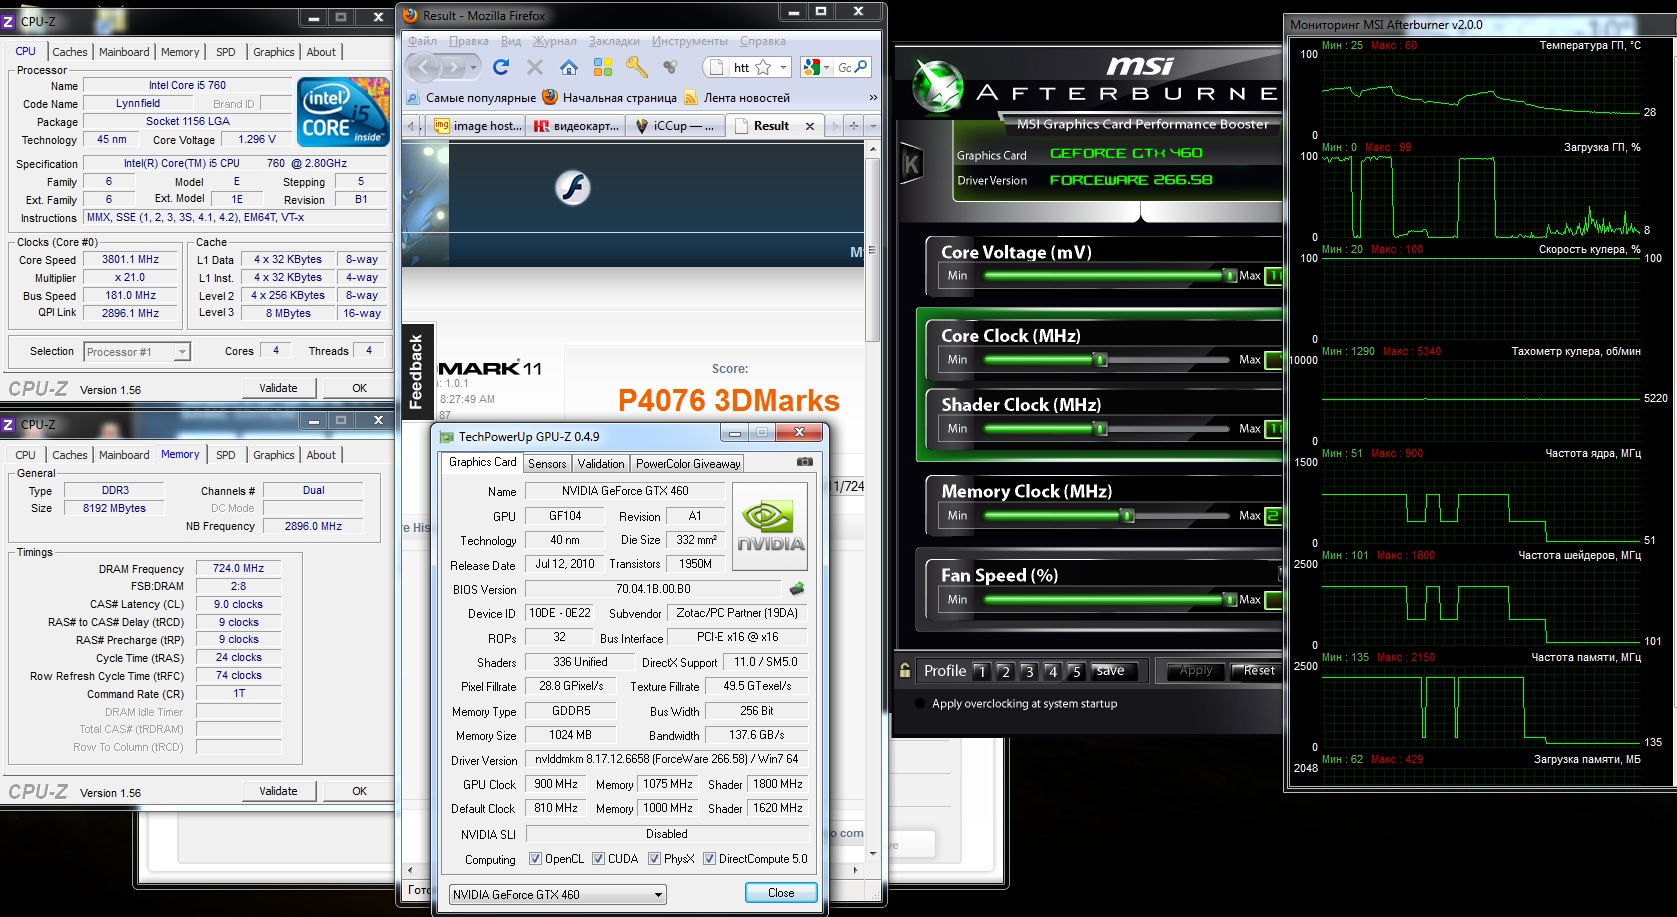Image resolution: width=1677 pixels, height=917 pixels.
Task: Enable apply overclocking at system startup
Action: click(x=921, y=703)
